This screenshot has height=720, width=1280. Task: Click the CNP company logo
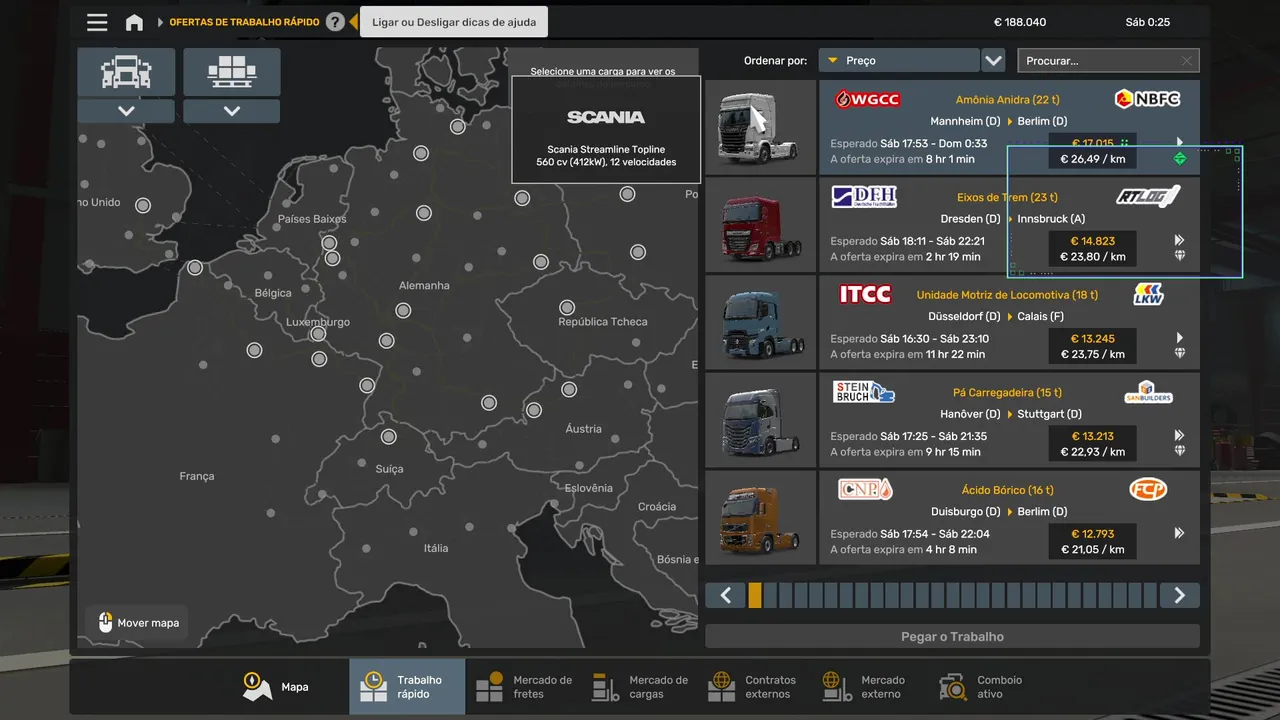[865, 489]
